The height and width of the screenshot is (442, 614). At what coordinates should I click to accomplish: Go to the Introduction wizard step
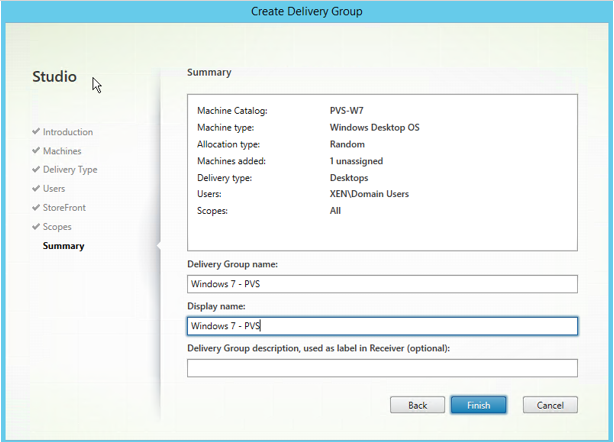[x=68, y=132]
